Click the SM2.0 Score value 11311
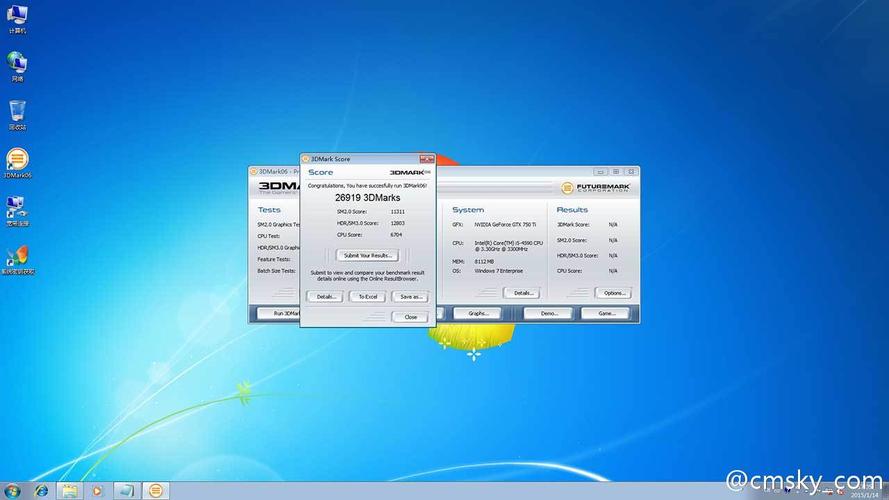The image size is (889, 500). 397,211
